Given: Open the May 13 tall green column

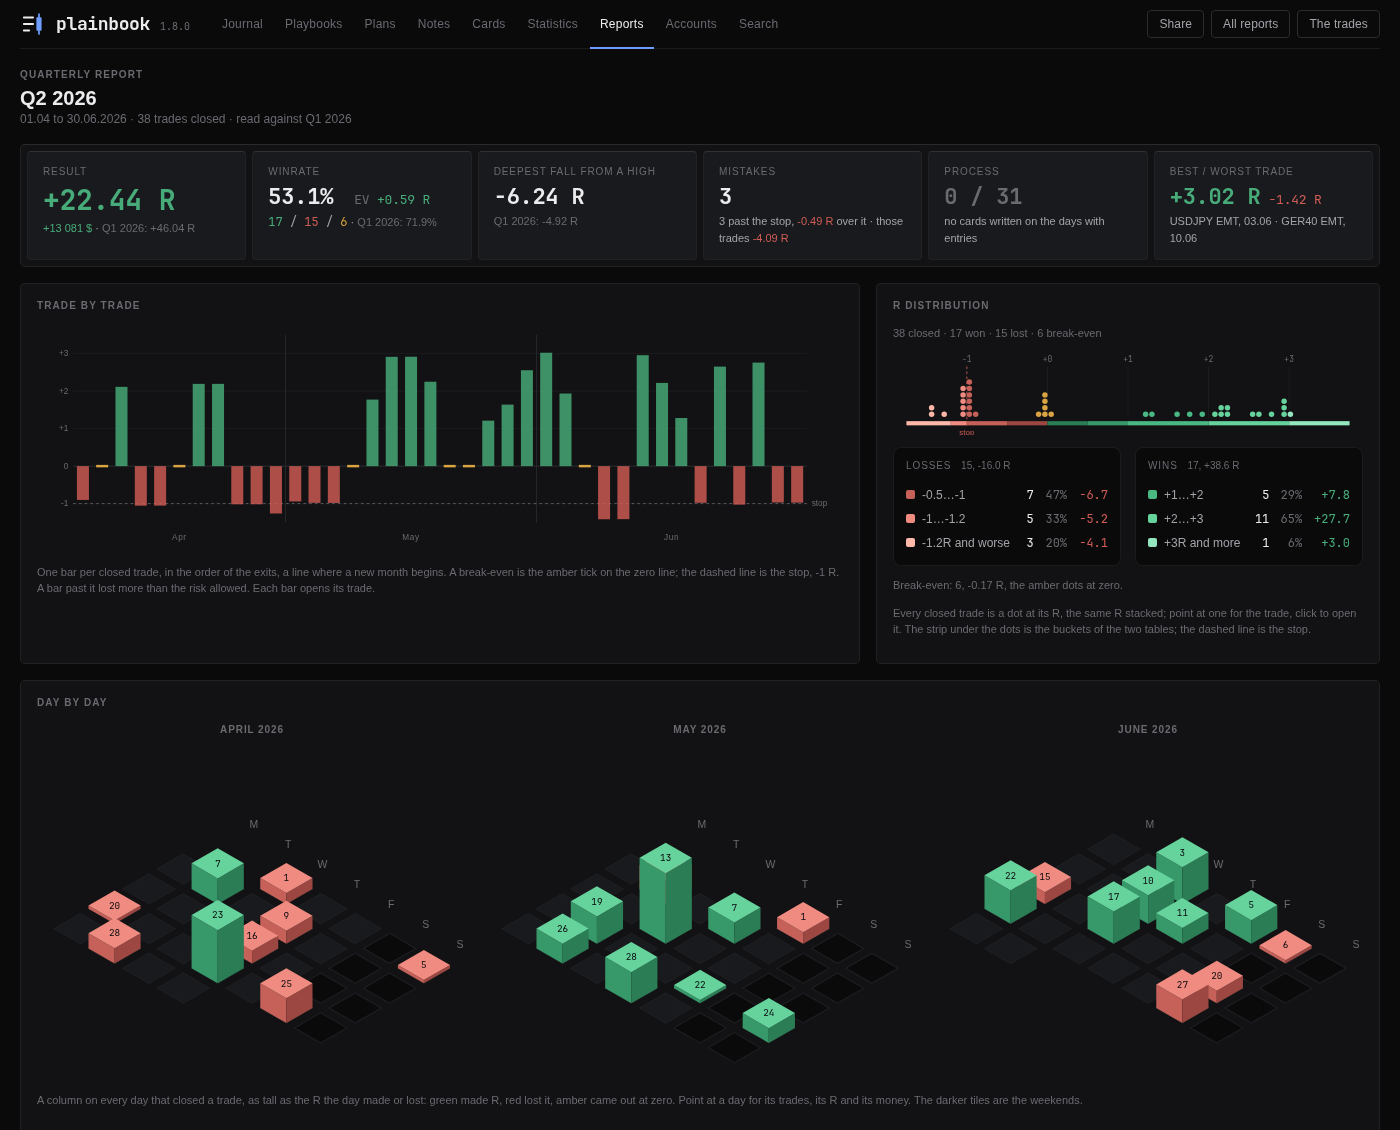Looking at the screenshot, I should (666, 892).
